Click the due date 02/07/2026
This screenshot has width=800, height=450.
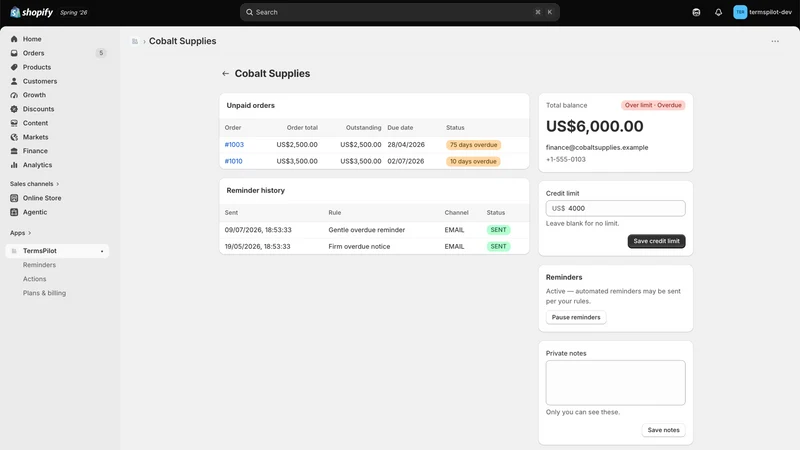point(406,161)
